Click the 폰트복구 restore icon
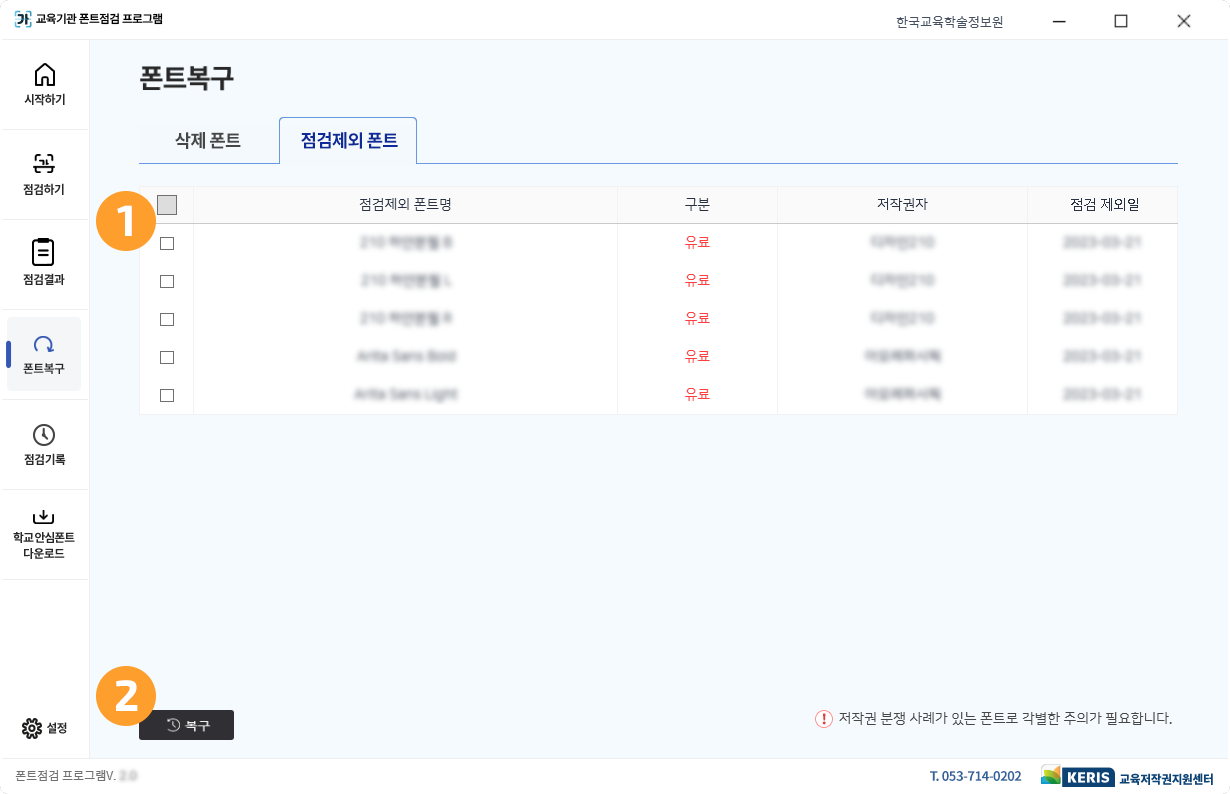This screenshot has height=794, width=1230. [44, 345]
